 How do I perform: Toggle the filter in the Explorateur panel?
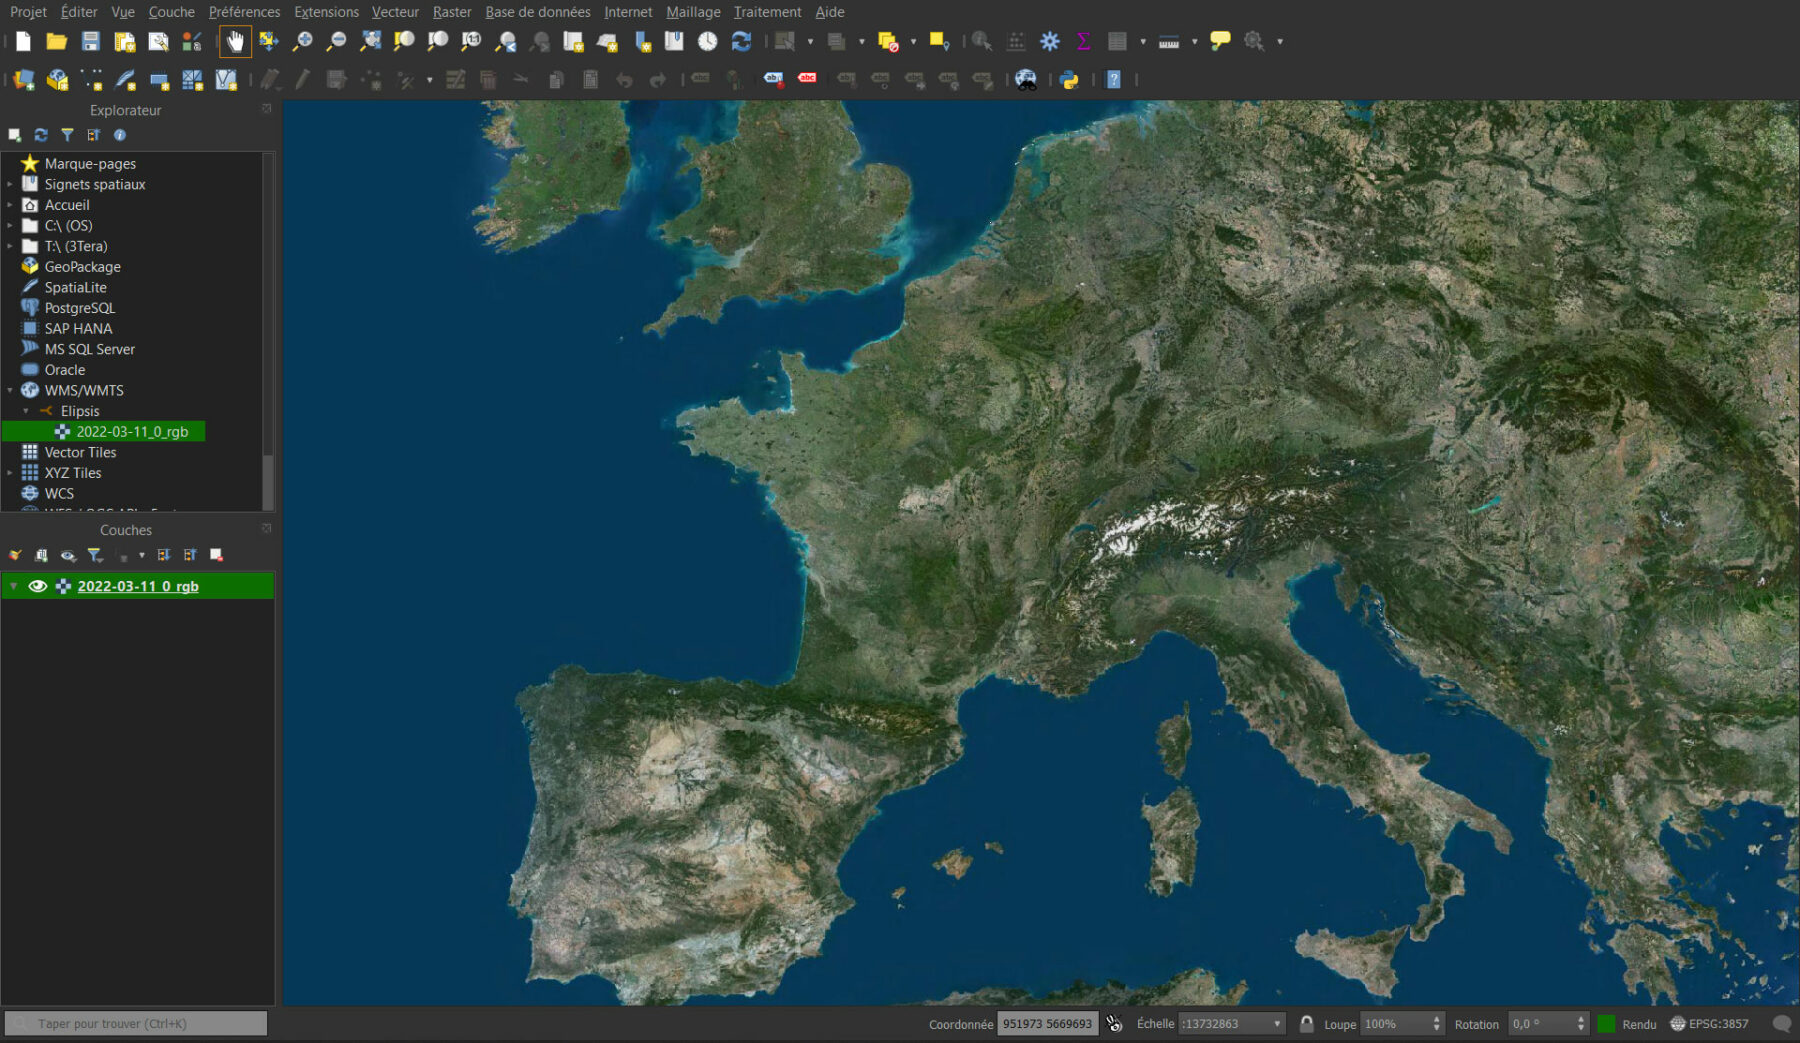point(67,134)
